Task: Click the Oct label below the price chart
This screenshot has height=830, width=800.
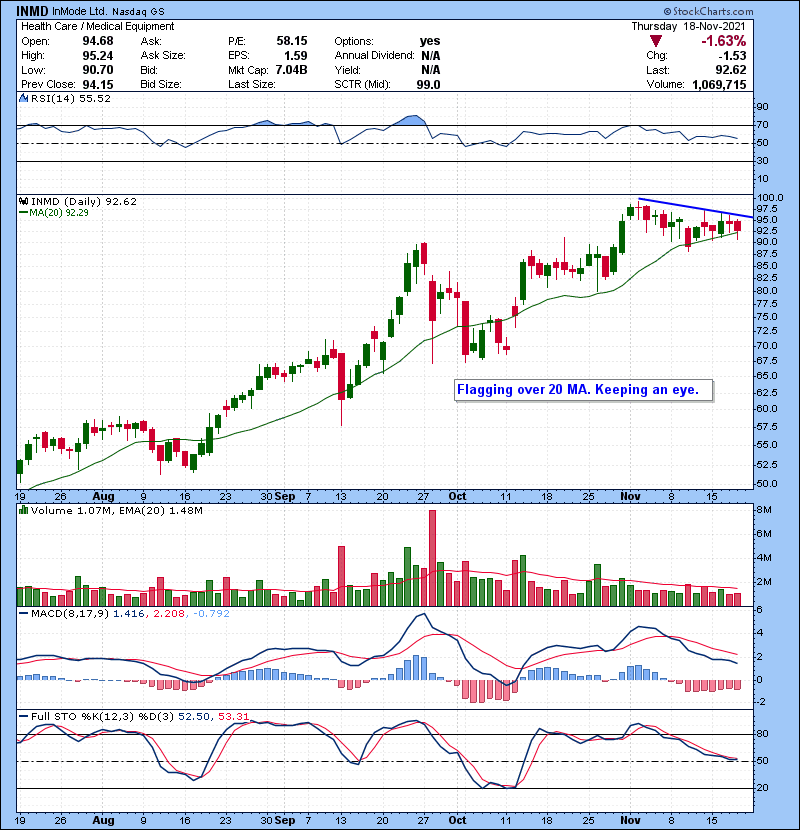Action: tap(457, 497)
